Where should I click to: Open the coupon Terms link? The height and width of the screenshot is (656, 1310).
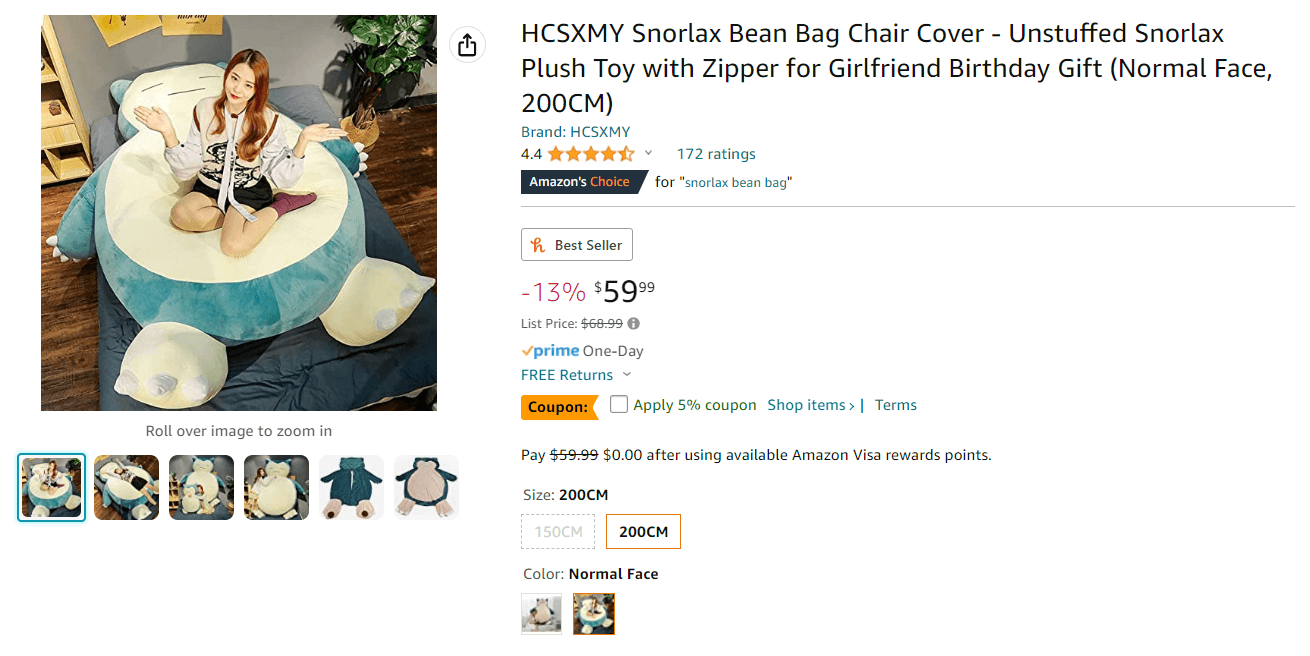[896, 405]
